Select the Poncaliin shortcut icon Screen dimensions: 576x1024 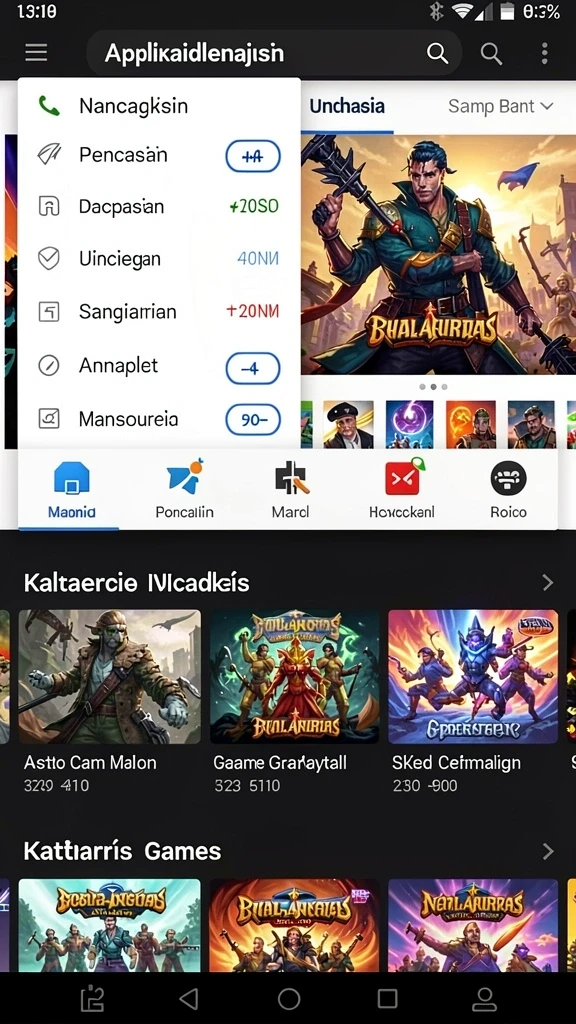184,477
